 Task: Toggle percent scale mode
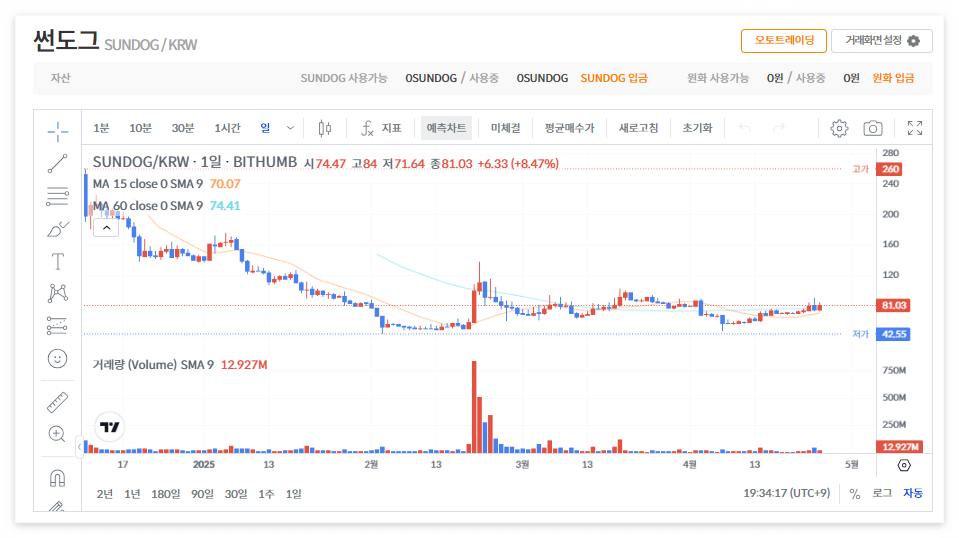coord(855,494)
